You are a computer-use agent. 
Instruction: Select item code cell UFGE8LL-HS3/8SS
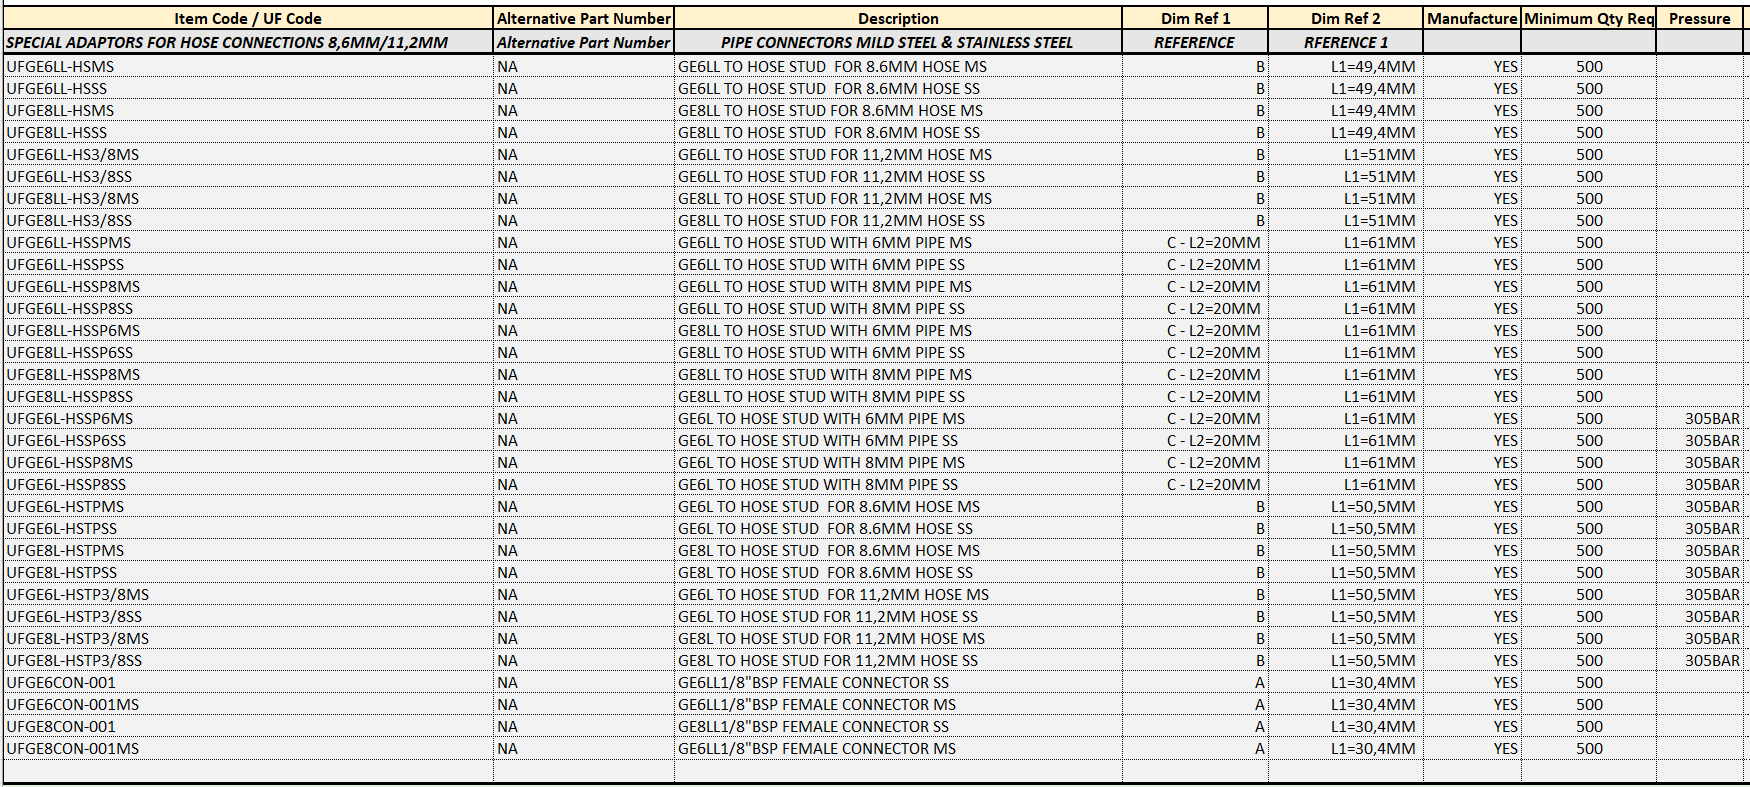pyautogui.click(x=69, y=220)
